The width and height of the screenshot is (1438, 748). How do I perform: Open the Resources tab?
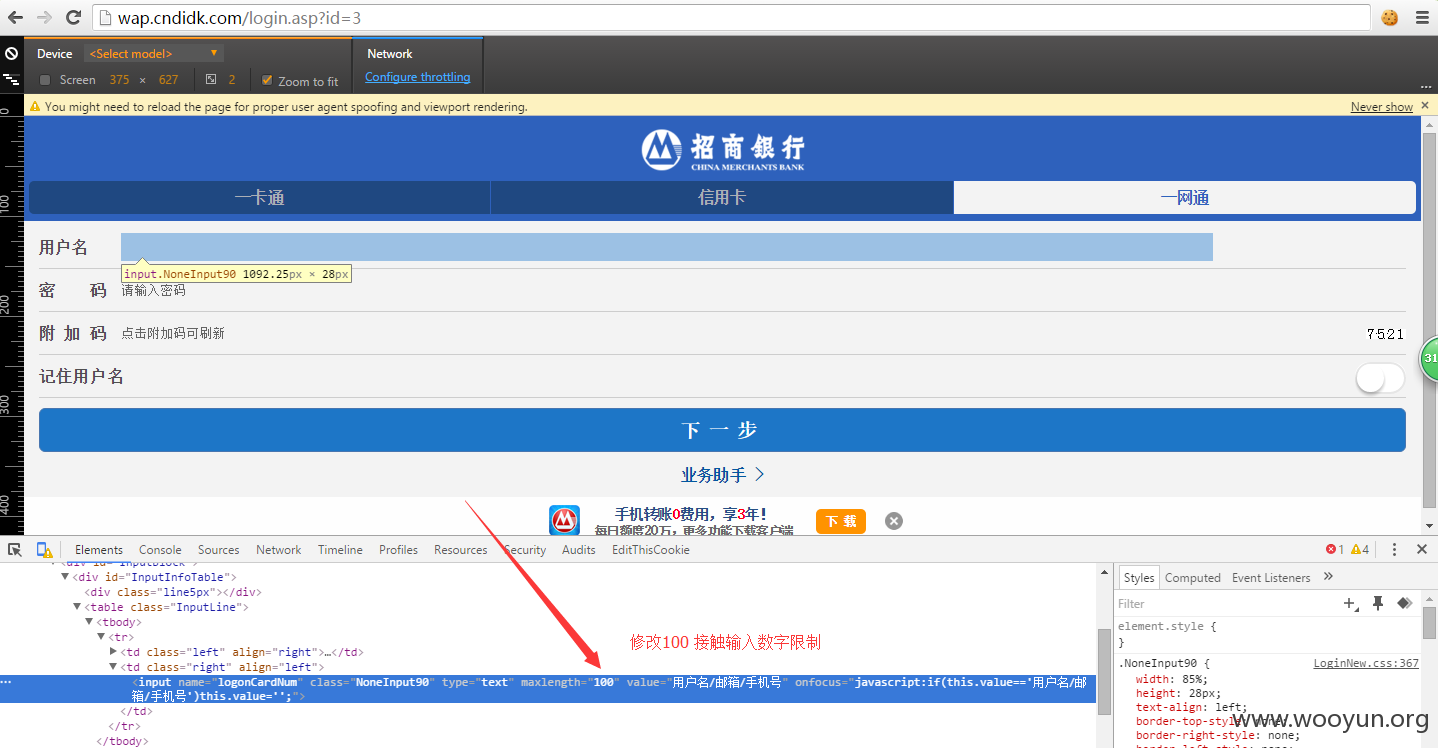coord(461,550)
